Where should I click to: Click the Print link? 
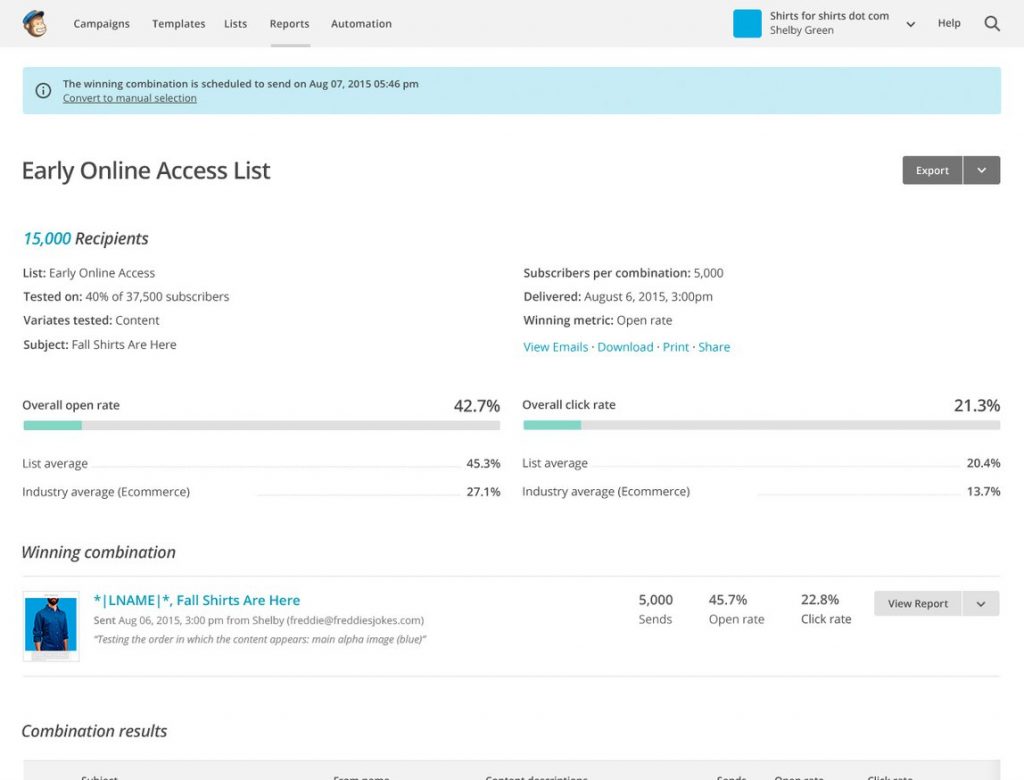click(x=676, y=347)
